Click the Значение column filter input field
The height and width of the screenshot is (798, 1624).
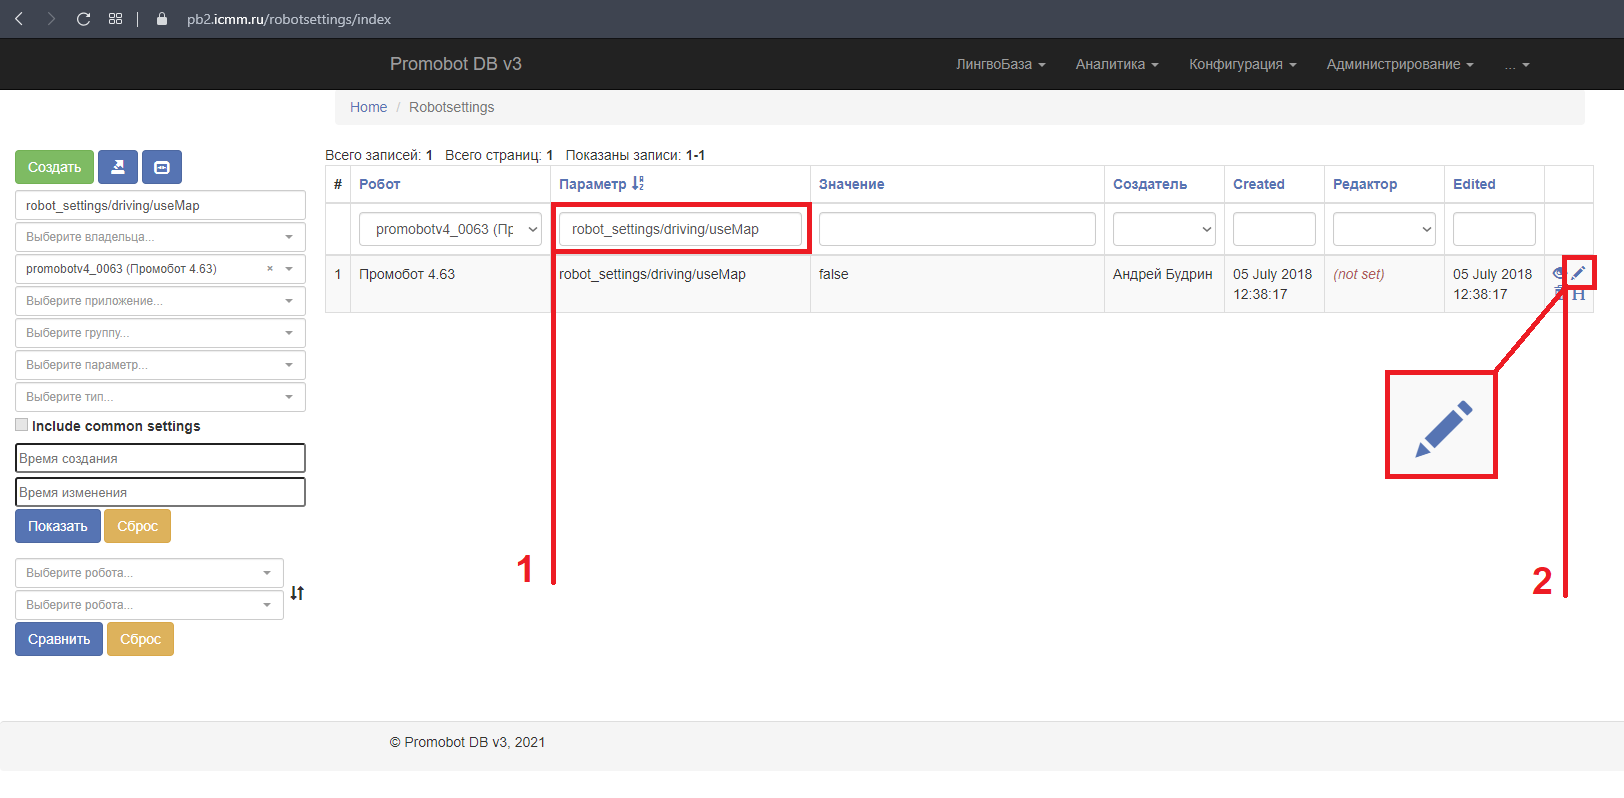tap(957, 229)
